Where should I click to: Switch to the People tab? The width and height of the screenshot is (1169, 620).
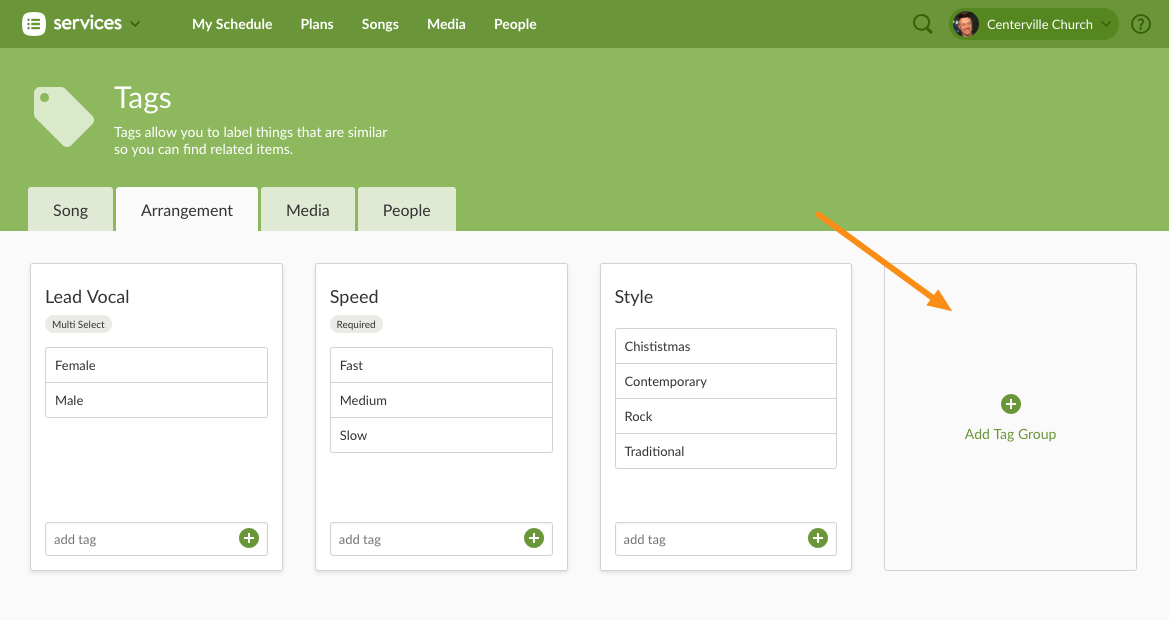(x=406, y=209)
